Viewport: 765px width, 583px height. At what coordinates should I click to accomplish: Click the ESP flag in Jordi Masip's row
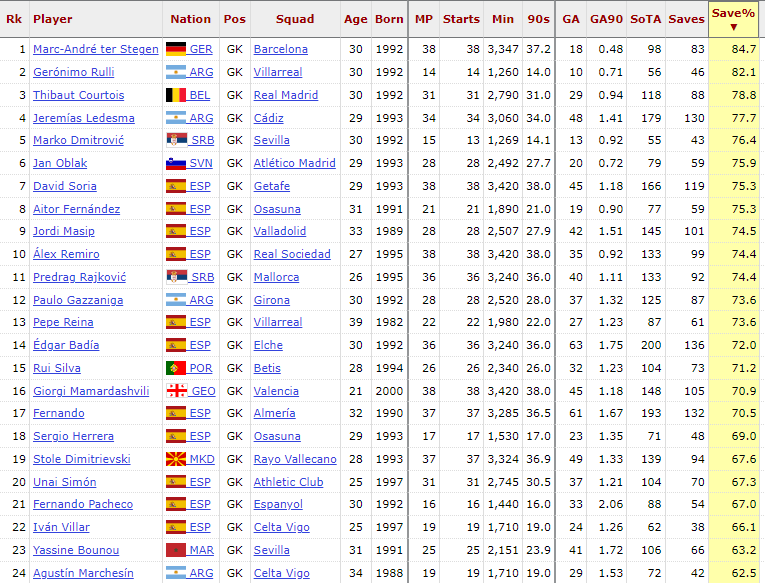tap(176, 231)
